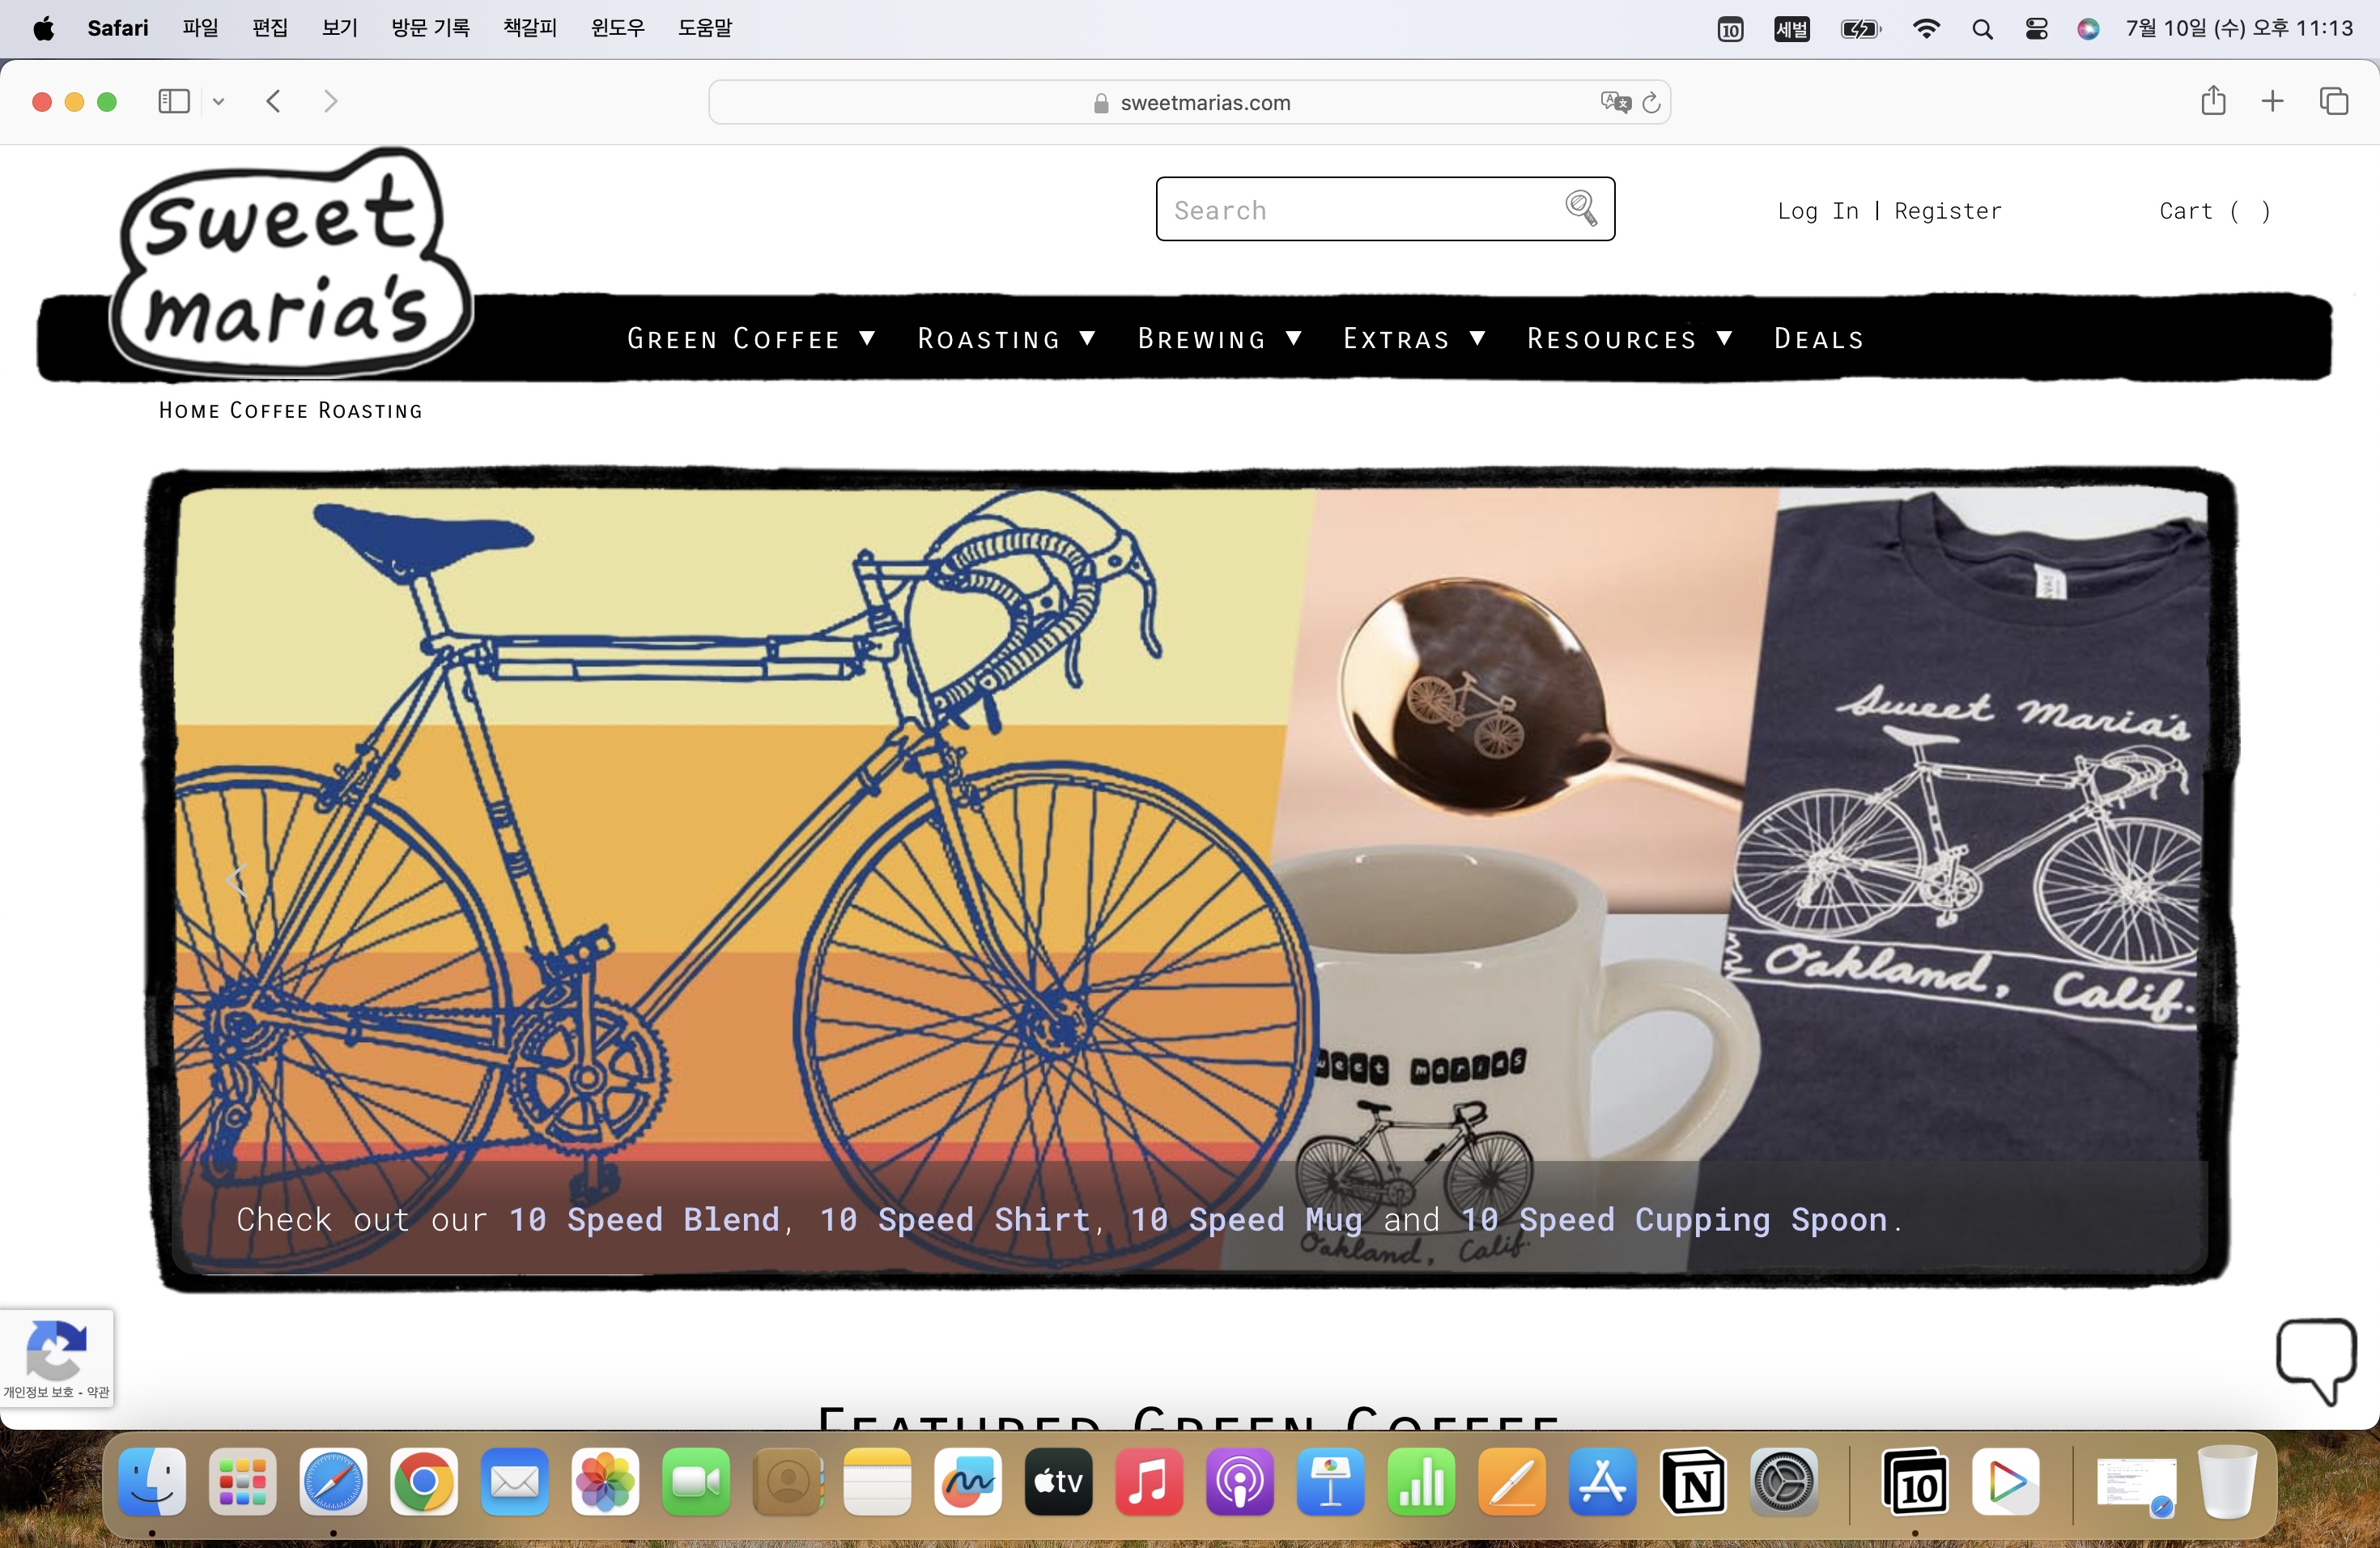Click the magnifier icon in search box

tap(1580, 208)
